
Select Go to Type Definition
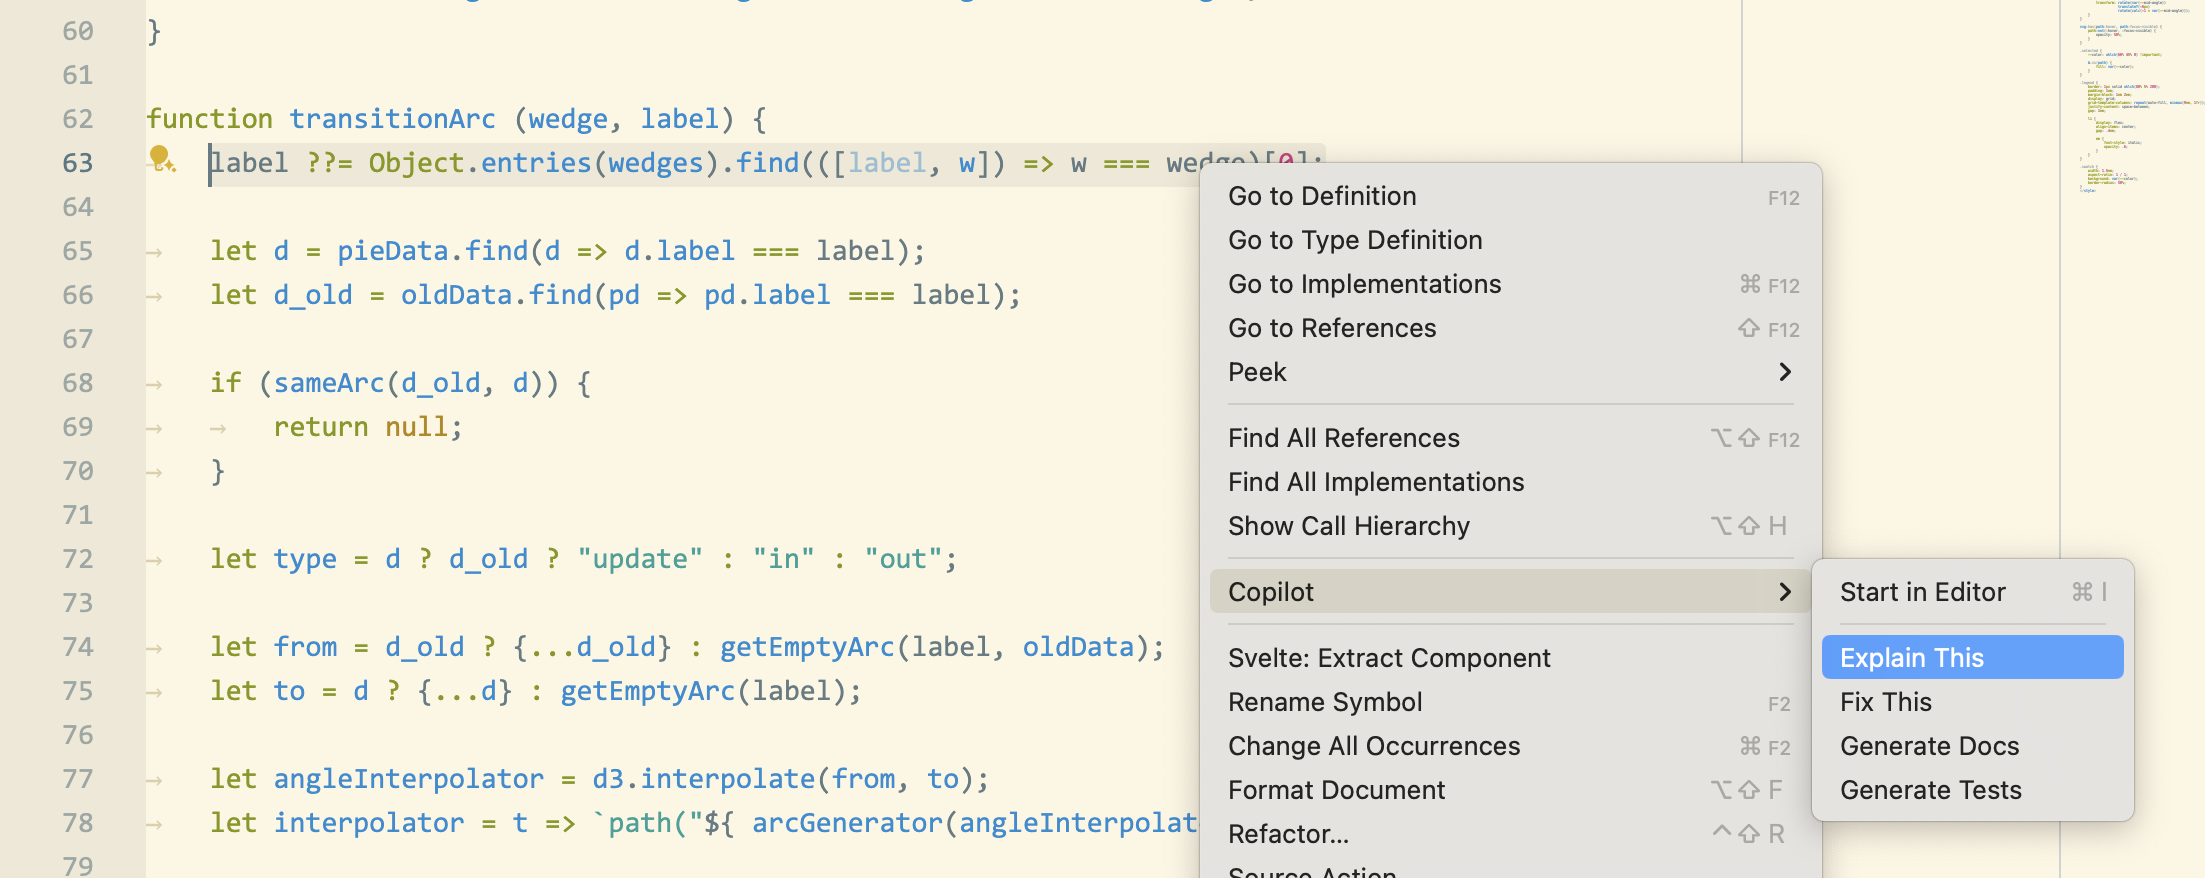coord(1354,240)
